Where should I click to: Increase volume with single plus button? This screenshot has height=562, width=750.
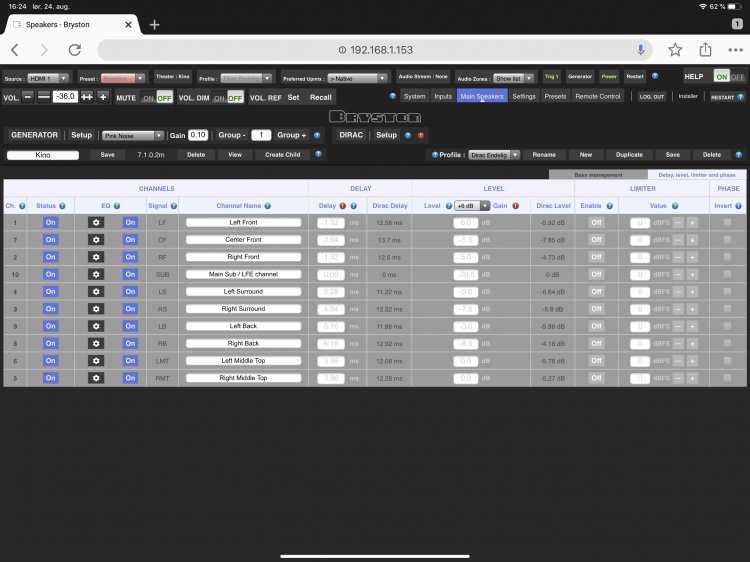tap(103, 97)
